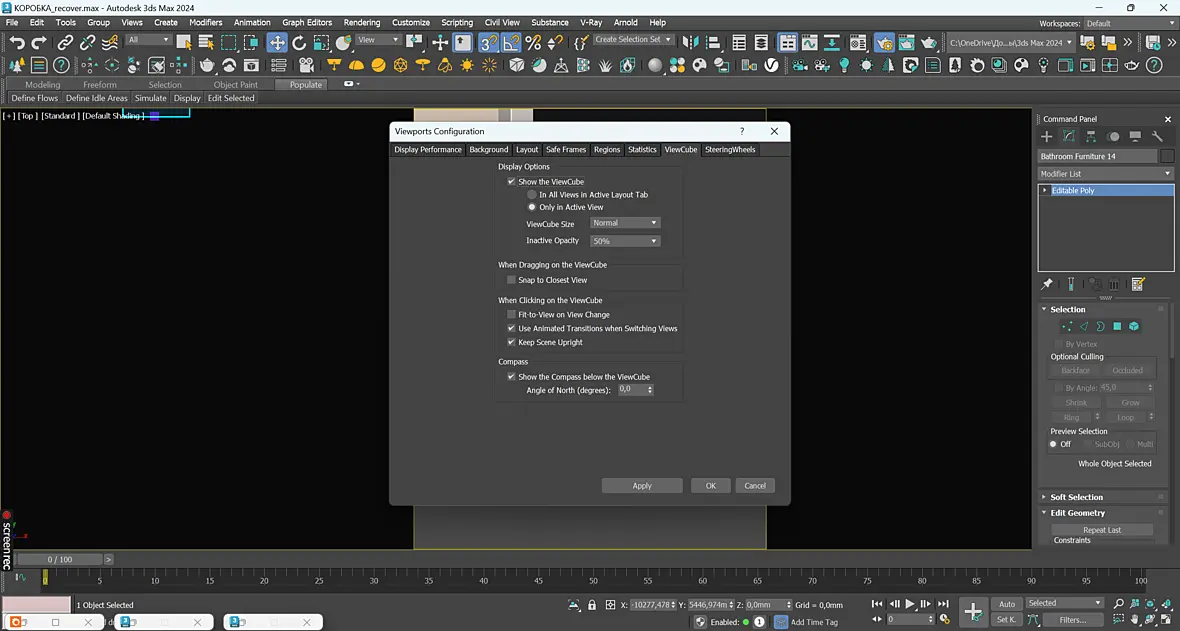Image resolution: width=1180 pixels, height=631 pixels.
Task: Open the selection filter All dropdown
Action: tap(148, 39)
